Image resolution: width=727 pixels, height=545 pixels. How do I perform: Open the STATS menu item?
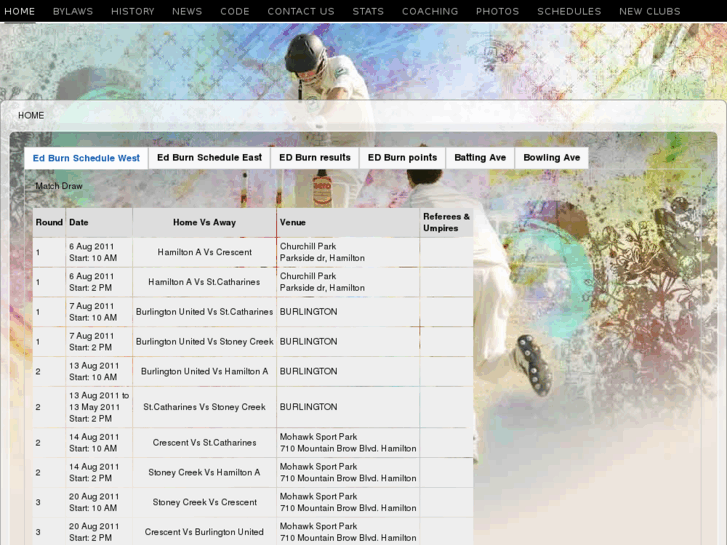(x=368, y=11)
